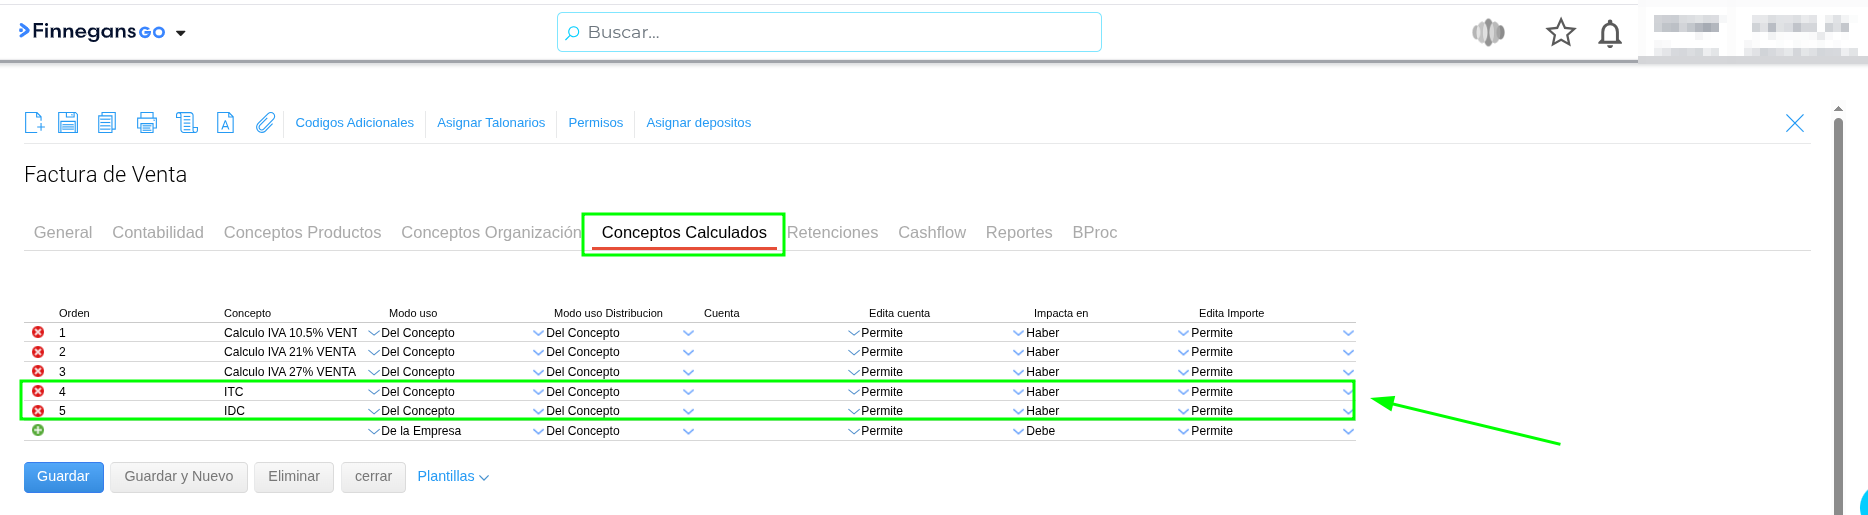Close the Factura de Venta form with X
This screenshot has height=515, width=1868.
coord(1795,123)
